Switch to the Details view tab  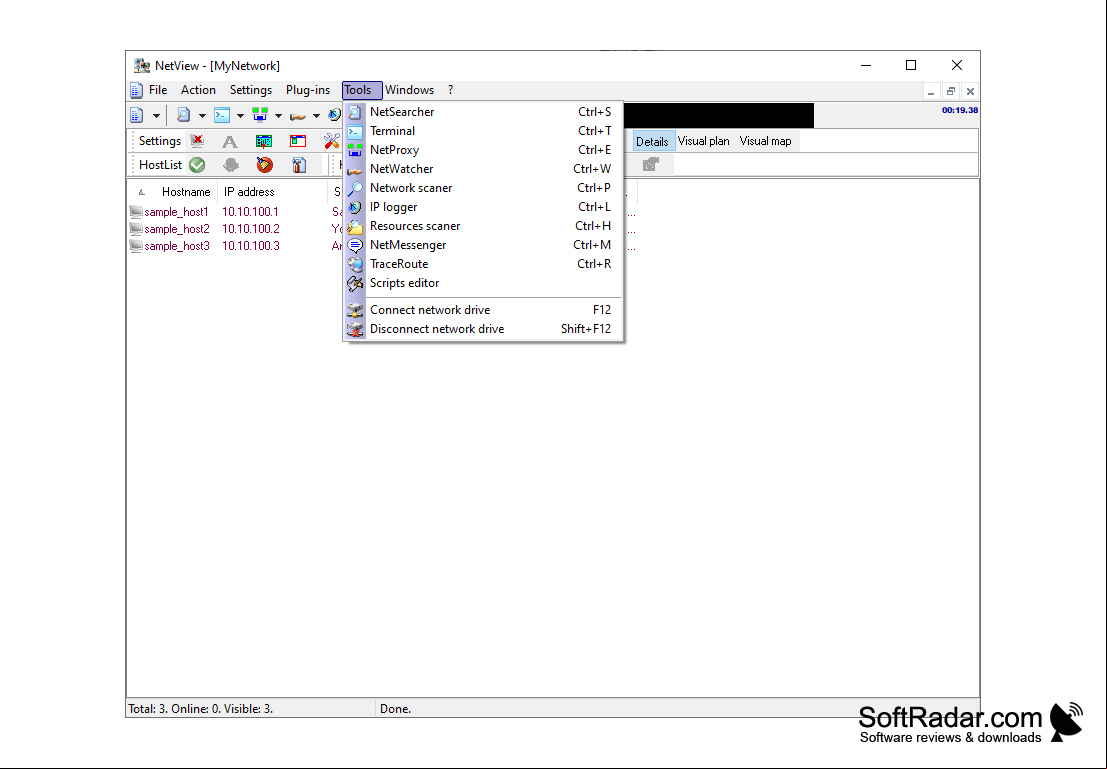652,141
